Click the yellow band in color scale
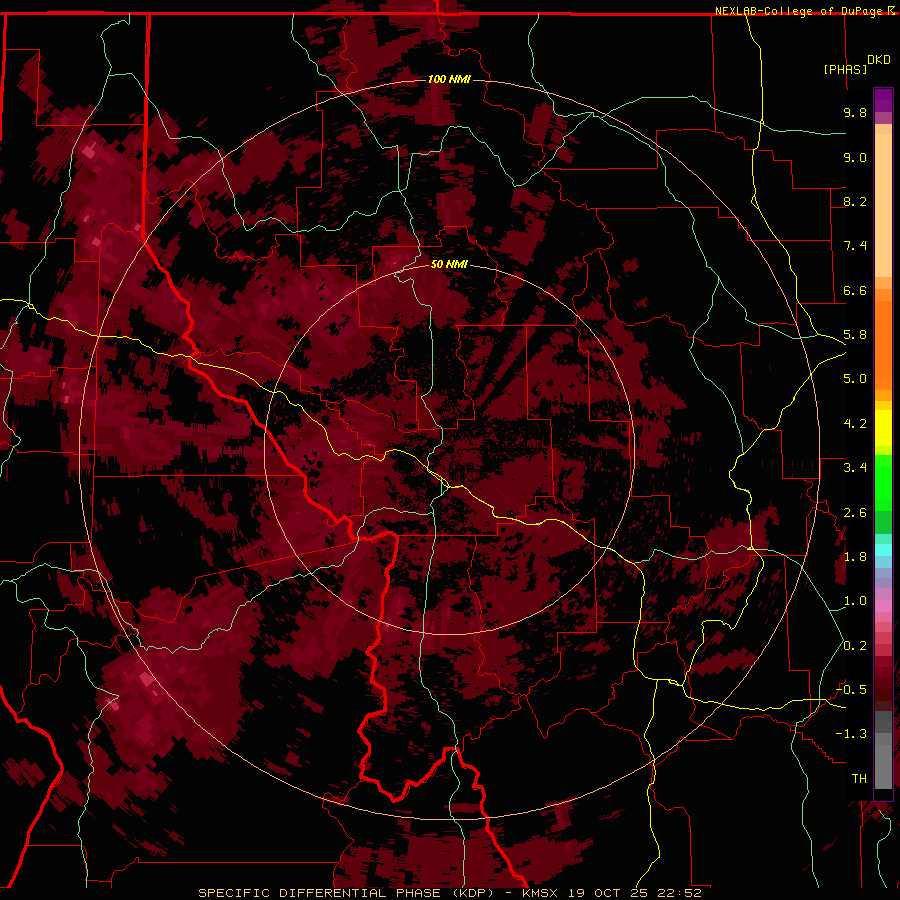This screenshot has width=900, height=900. [x=883, y=428]
